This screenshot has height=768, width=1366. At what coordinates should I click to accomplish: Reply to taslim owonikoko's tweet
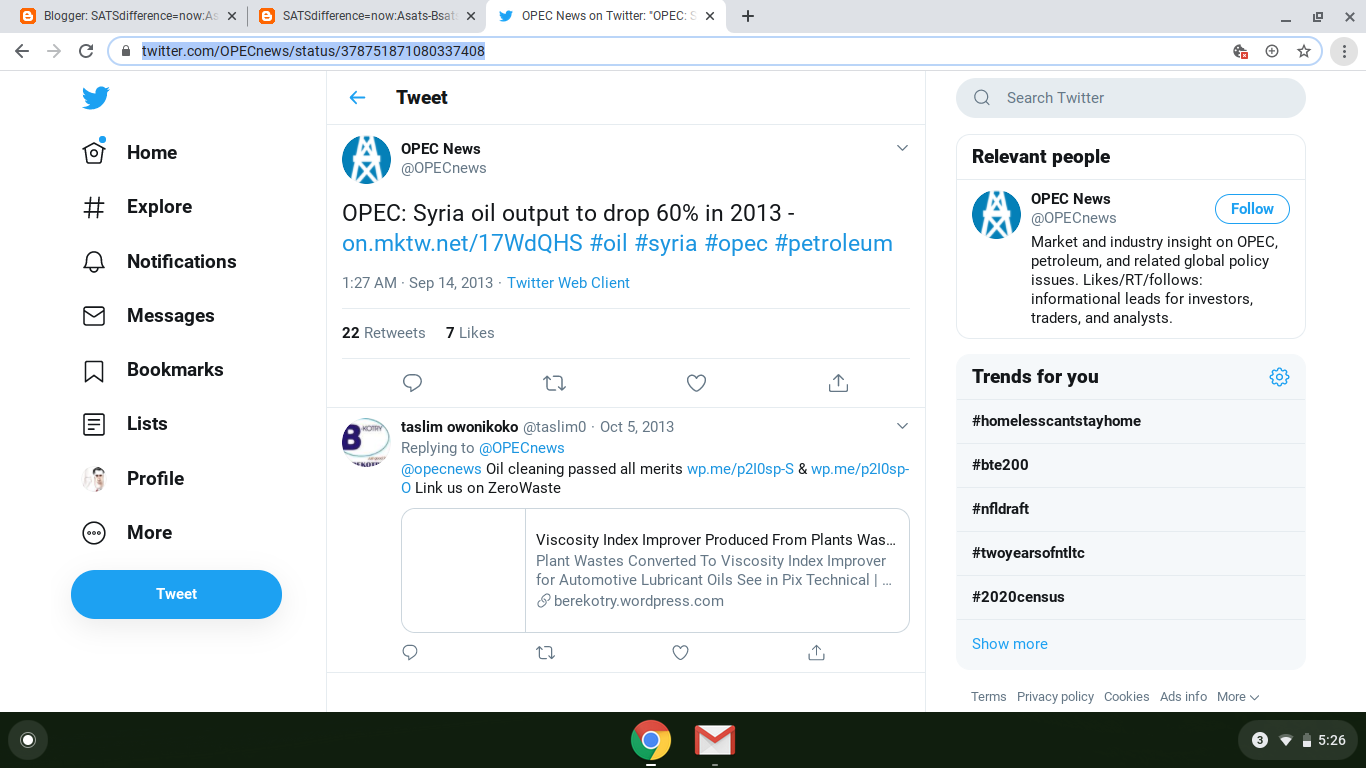[x=410, y=653]
